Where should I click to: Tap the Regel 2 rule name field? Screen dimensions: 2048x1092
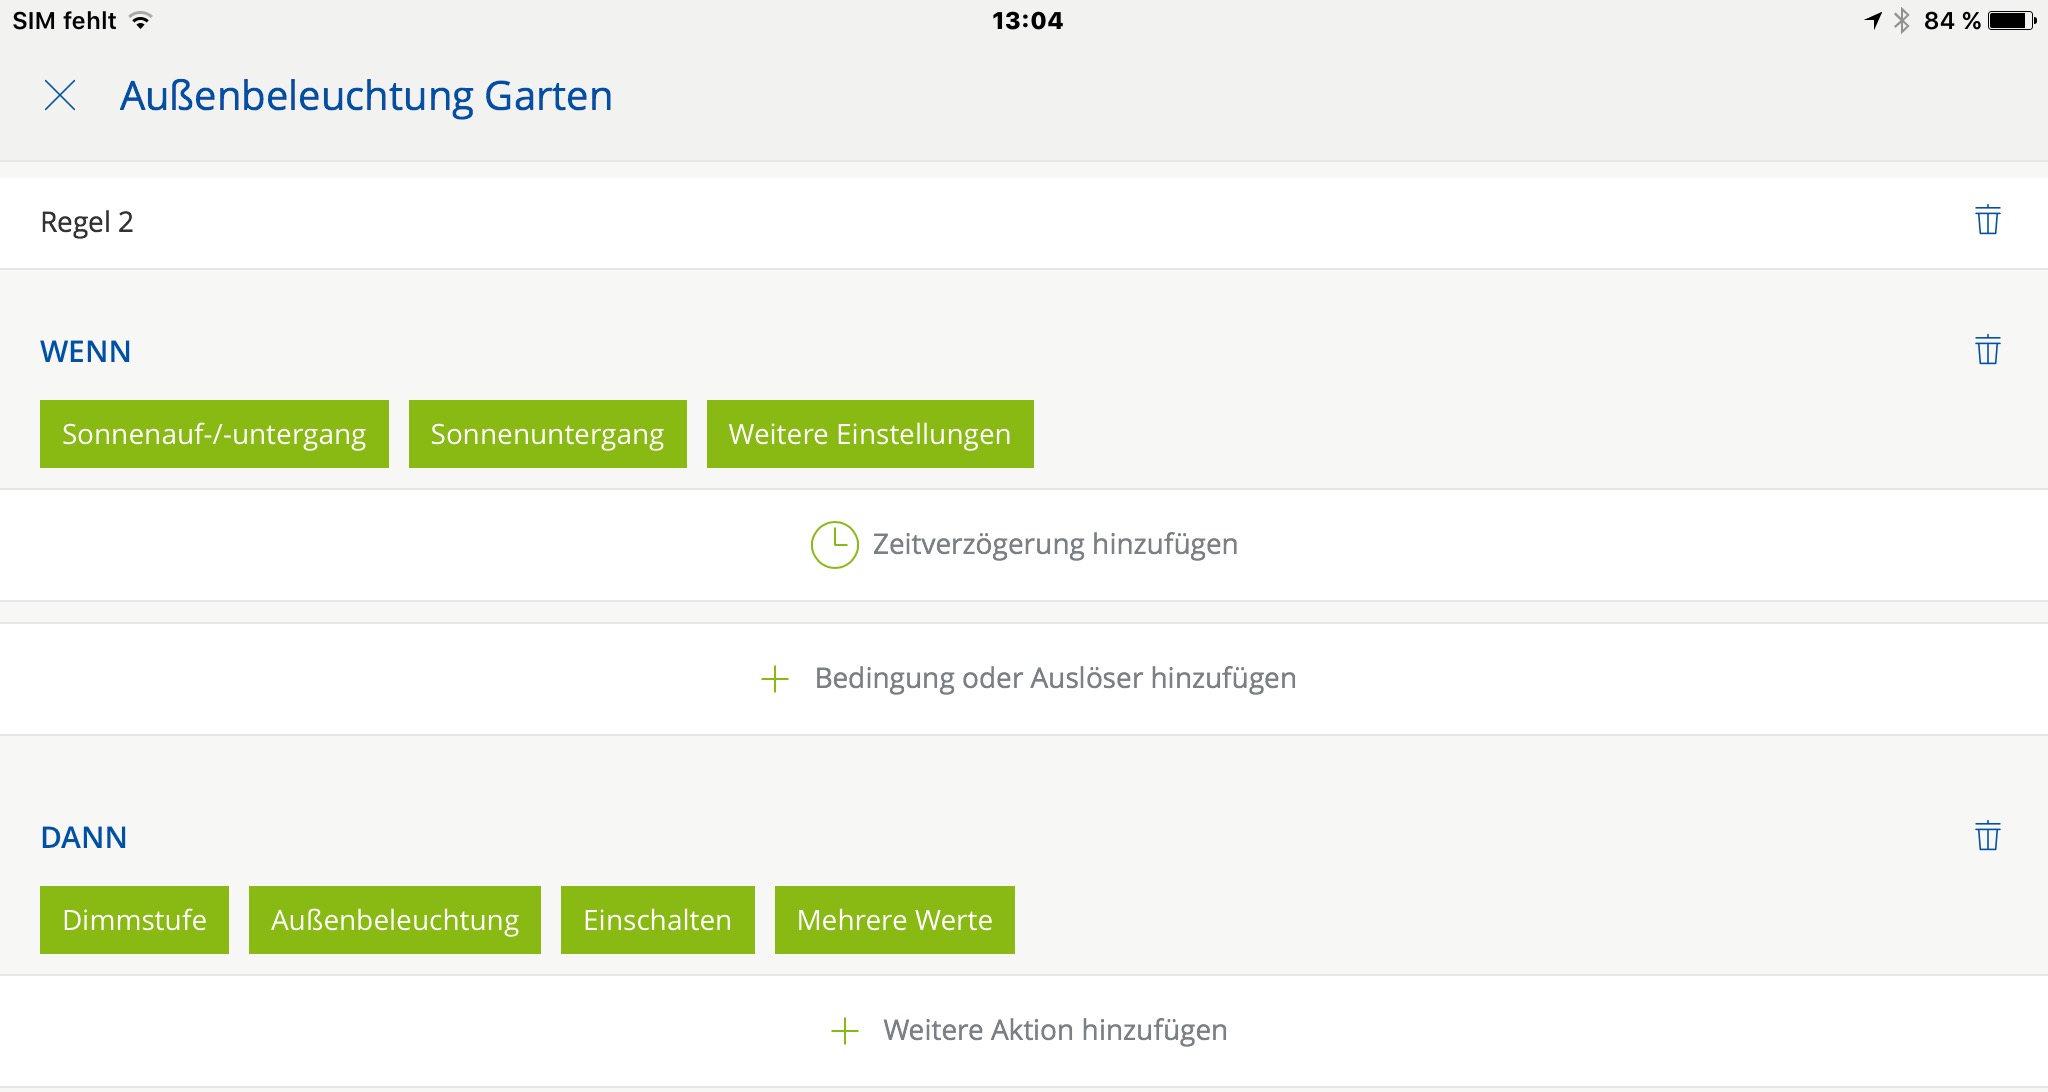click(87, 222)
